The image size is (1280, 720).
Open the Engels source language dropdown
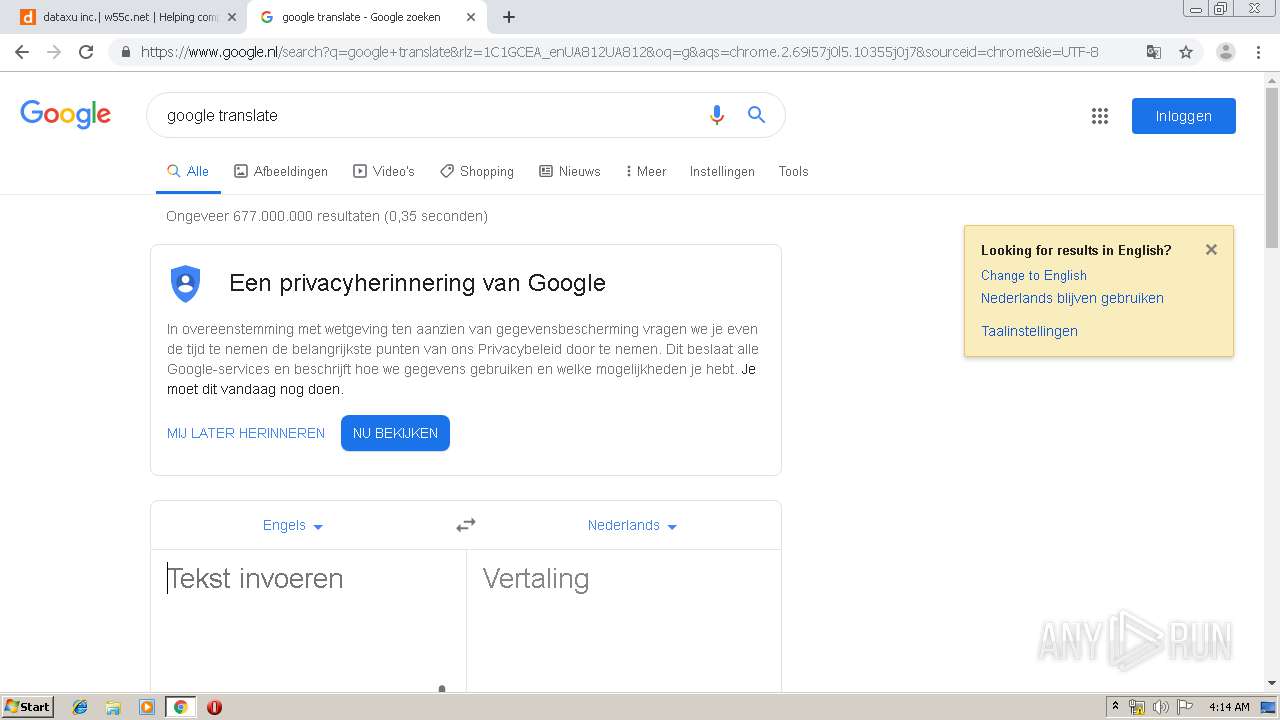pos(293,525)
